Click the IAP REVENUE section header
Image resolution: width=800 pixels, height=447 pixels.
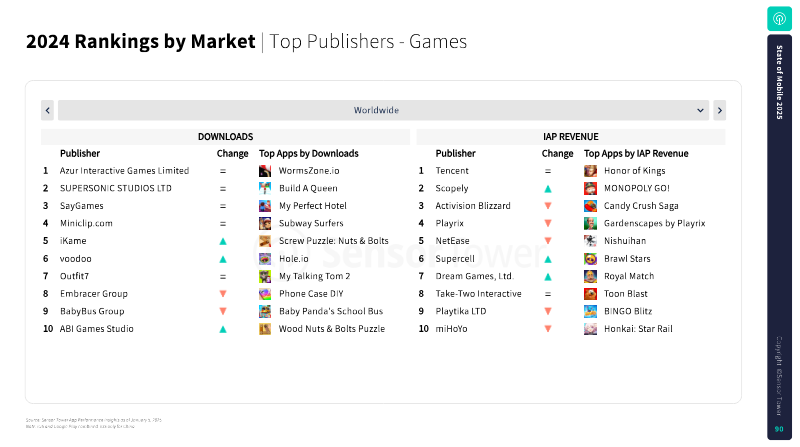click(x=571, y=137)
